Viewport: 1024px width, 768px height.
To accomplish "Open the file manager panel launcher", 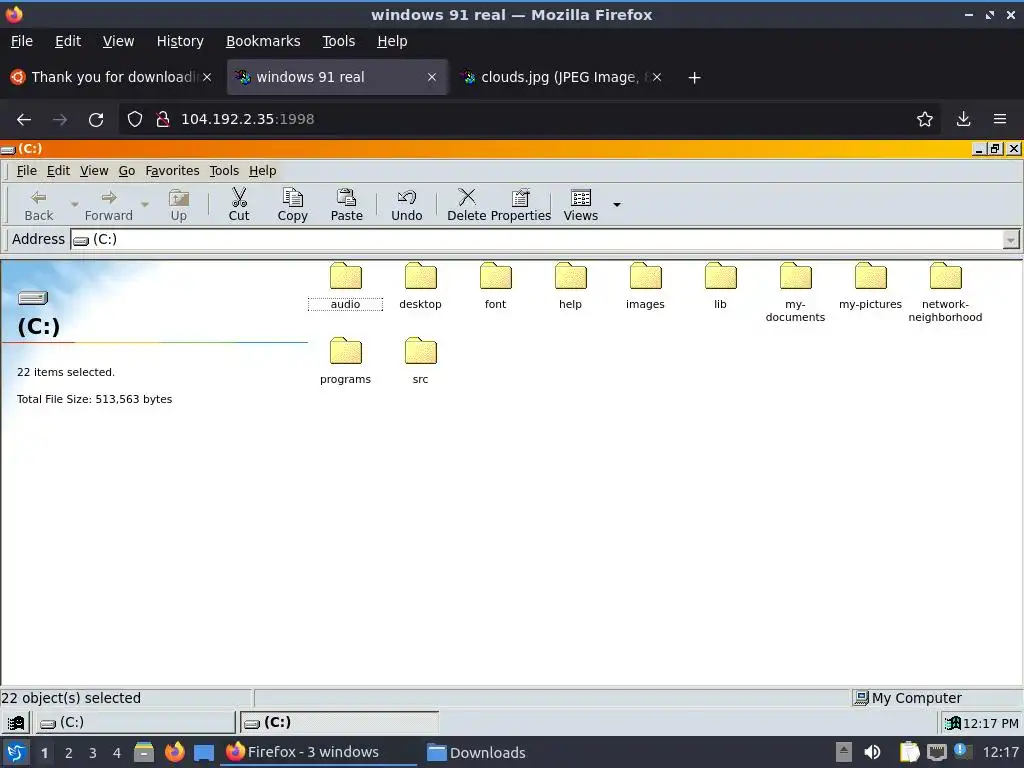I will [x=144, y=752].
